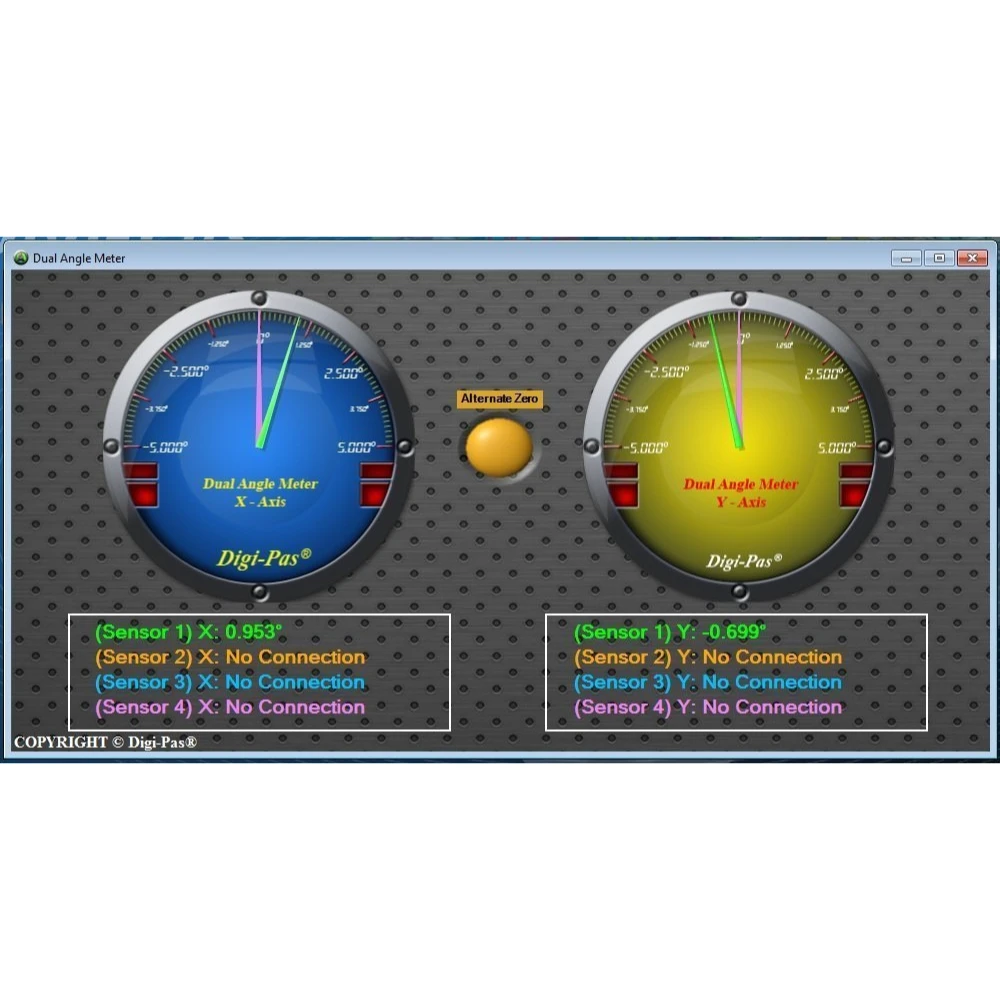Click the 2.500° mark on the X-Axis gauge
1000x1000 pixels.
click(344, 372)
